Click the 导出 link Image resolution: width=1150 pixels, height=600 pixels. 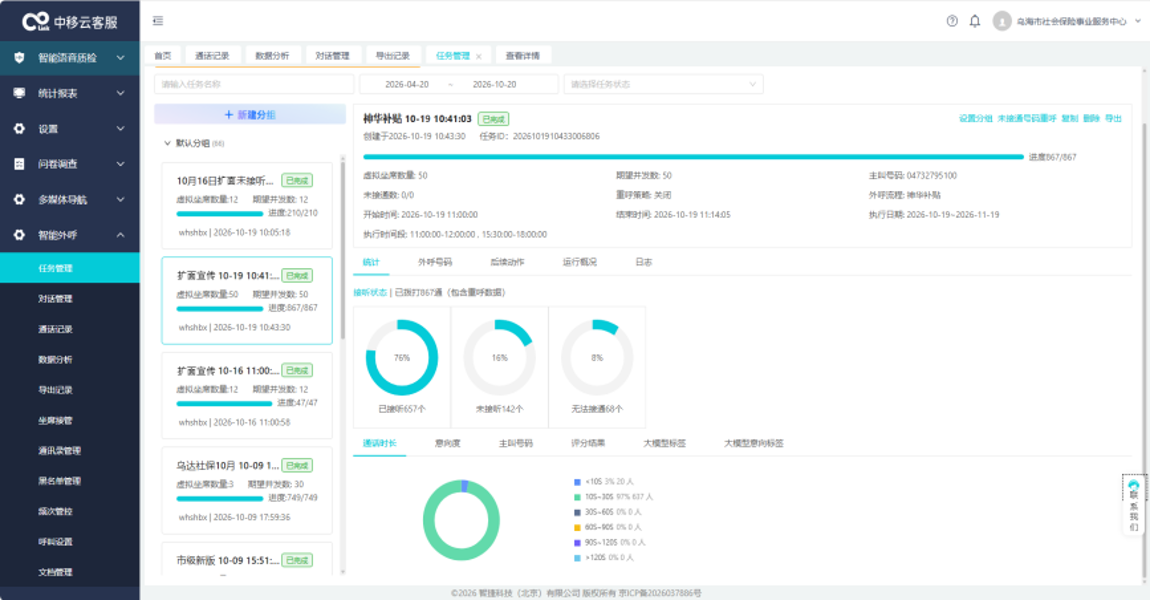pyautogui.click(x=1113, y=118)
